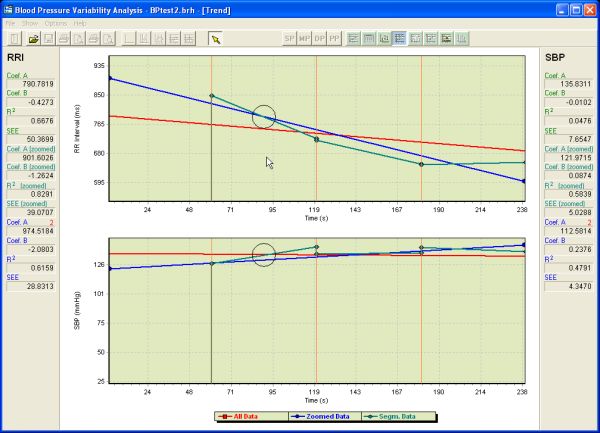Open the Show menu
Image resolution: width=600 pixels, height=433 pixels.
pos(30,22)
